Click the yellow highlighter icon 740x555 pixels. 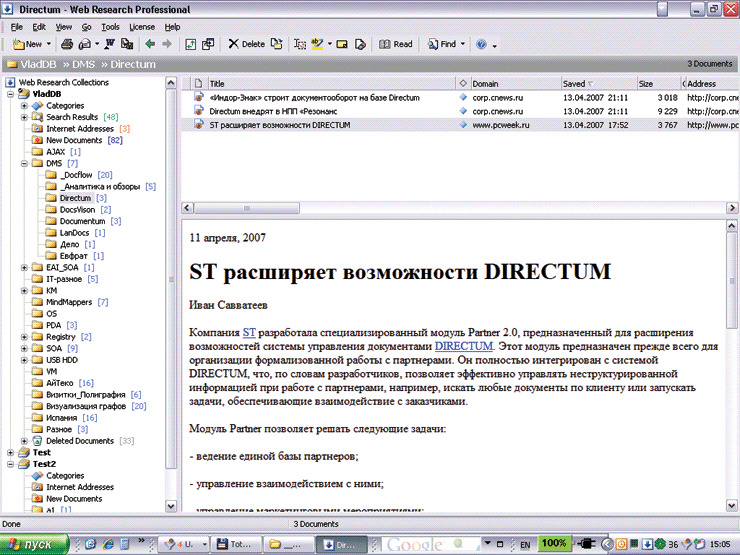pos(317,44)
